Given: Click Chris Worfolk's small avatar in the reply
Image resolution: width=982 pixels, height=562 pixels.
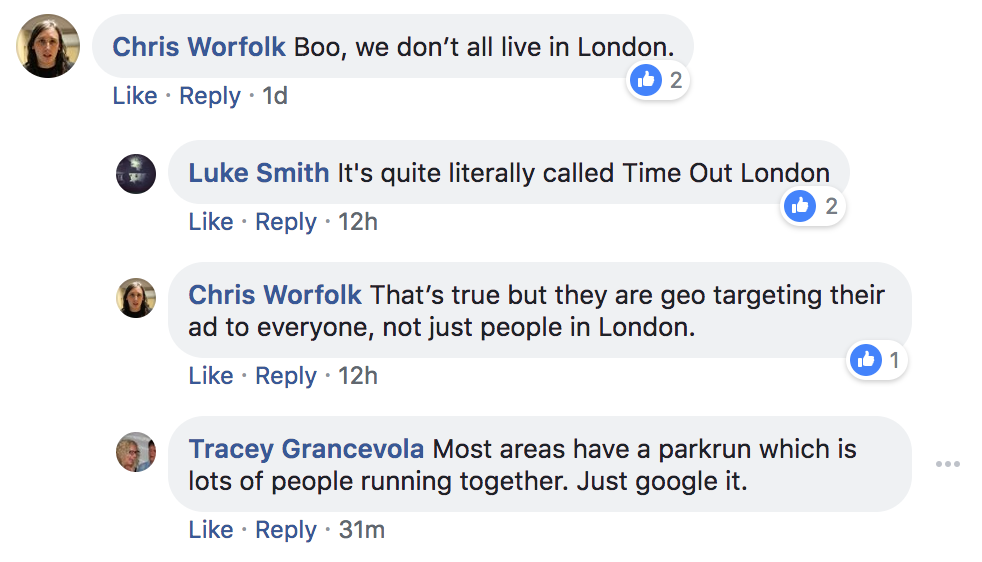Looking at the screenshot, I should point(136,298).
